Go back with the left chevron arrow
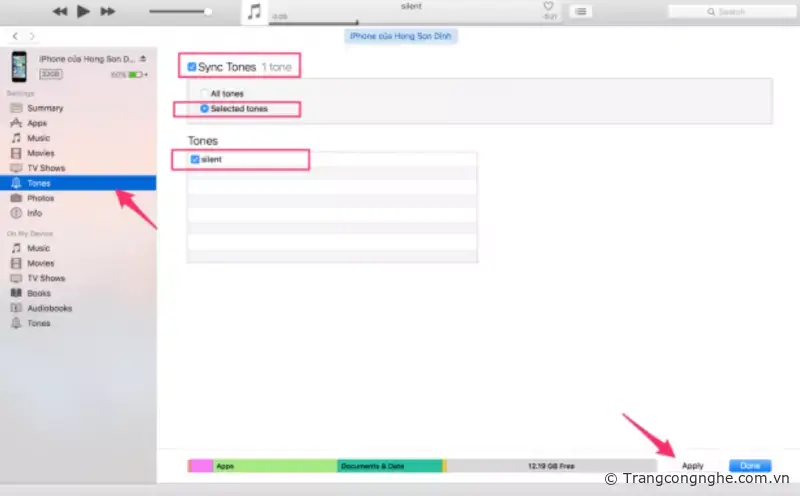The image size is (800, 496). tap(15, 36)
